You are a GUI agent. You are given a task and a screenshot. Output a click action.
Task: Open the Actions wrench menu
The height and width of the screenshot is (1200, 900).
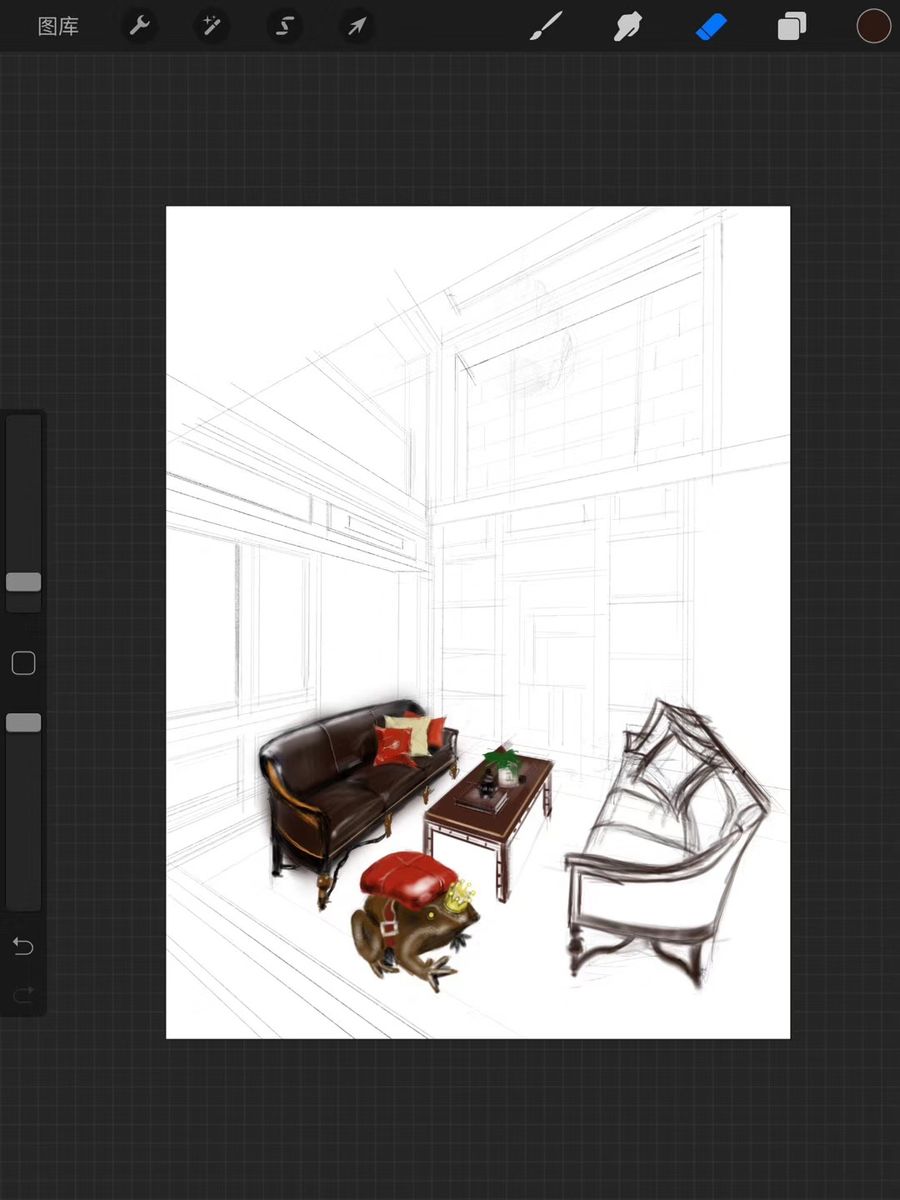[139, 26]
